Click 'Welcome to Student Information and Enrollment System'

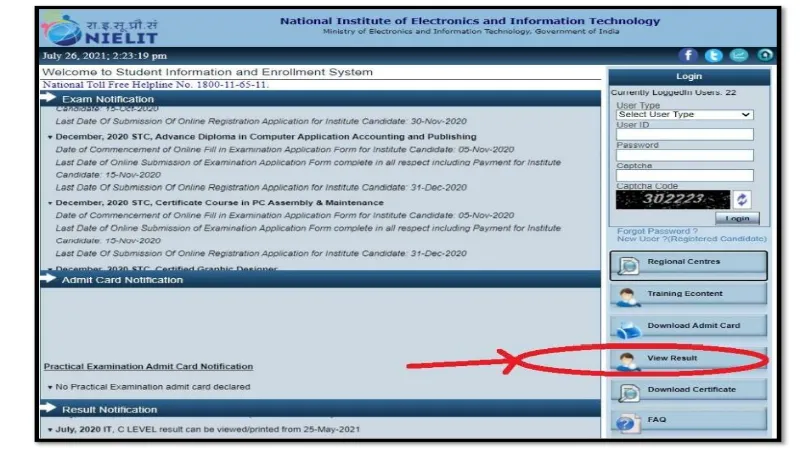(207, 72)
